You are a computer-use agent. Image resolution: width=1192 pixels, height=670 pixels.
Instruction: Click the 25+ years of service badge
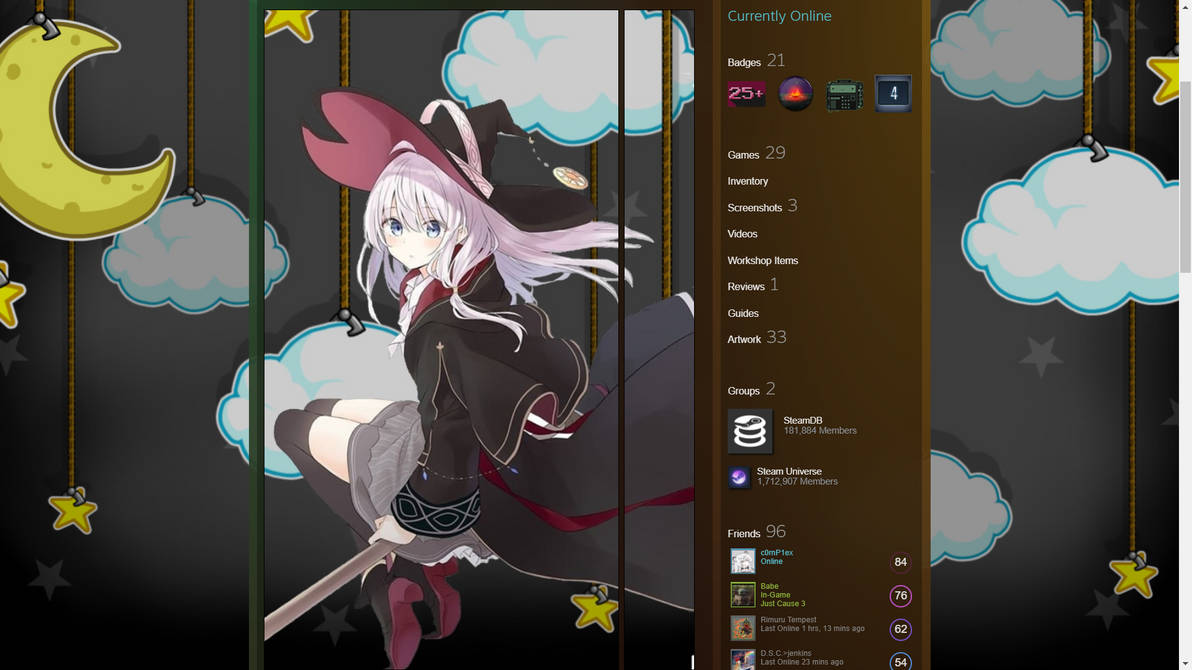coord(746,93)
